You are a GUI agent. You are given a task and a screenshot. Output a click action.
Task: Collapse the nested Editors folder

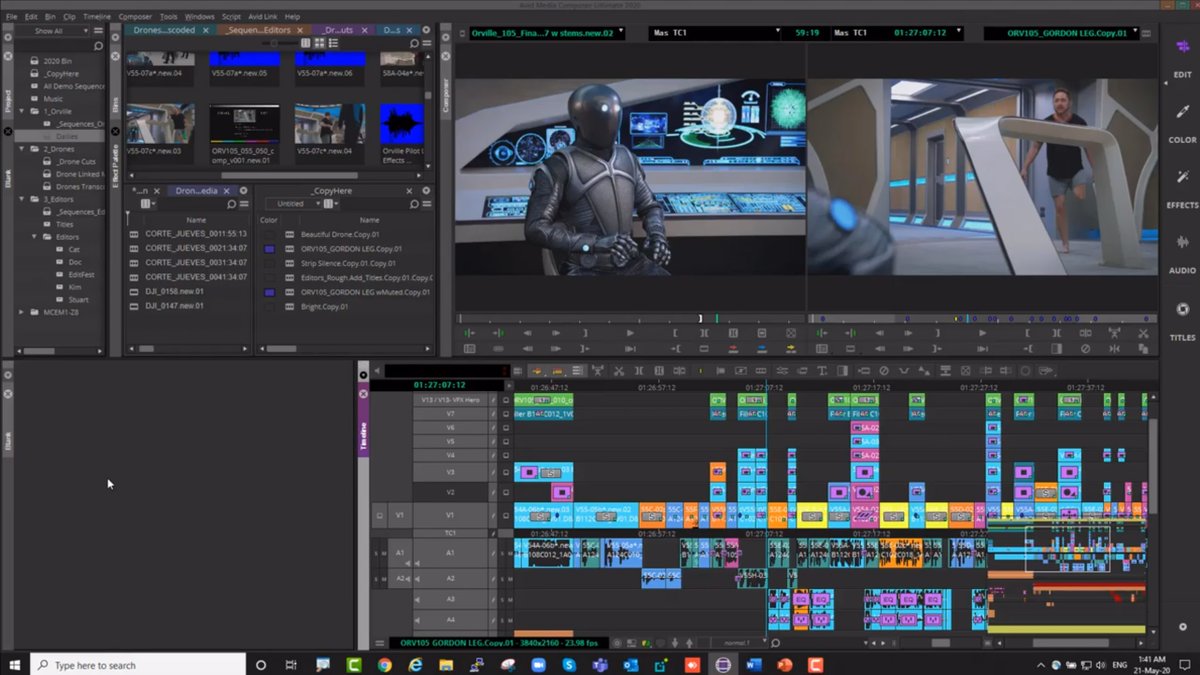click(34, 237)
